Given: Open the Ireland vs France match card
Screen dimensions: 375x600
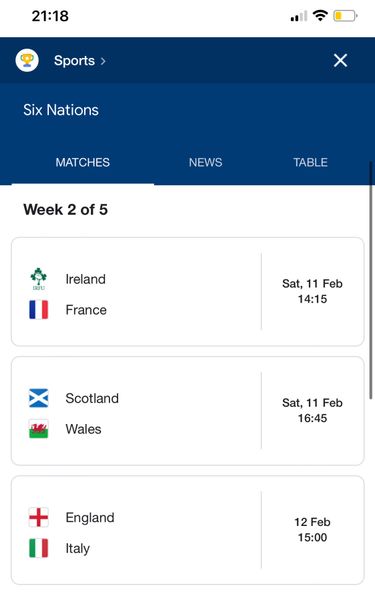Looking at the screenshot, I should (188, 292).
